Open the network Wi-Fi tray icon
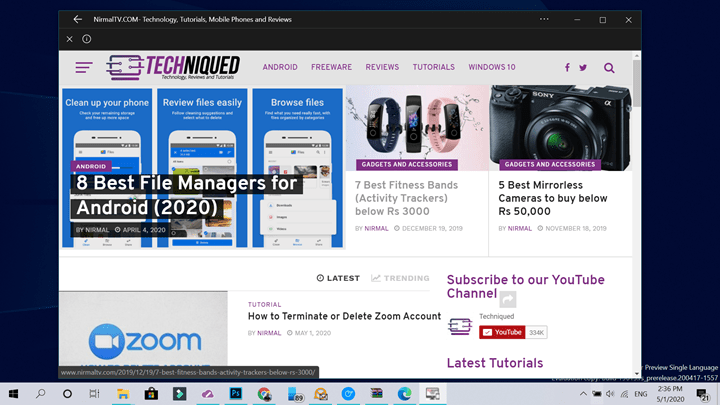Screen dimensions: 720x405 click(x=624, y=394)
